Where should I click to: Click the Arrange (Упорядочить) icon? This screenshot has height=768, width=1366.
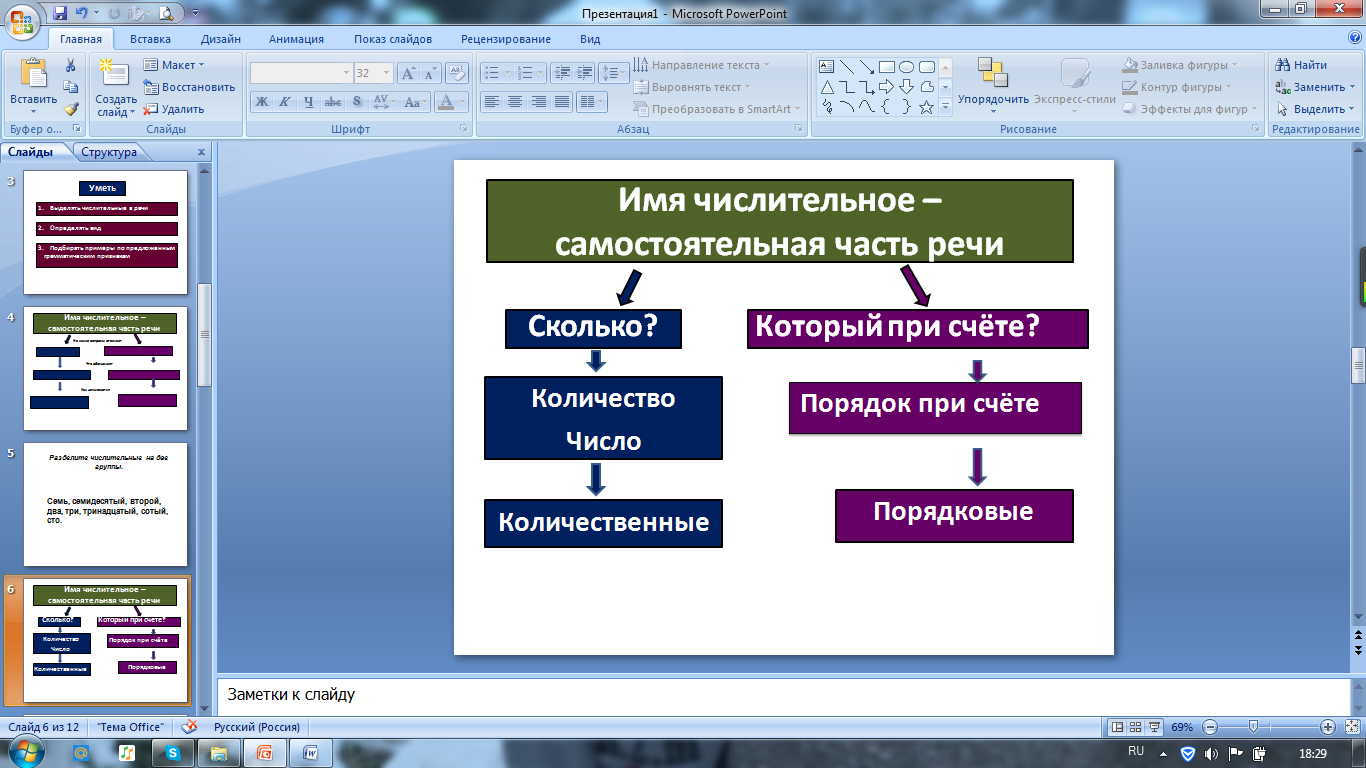[992, 74]
